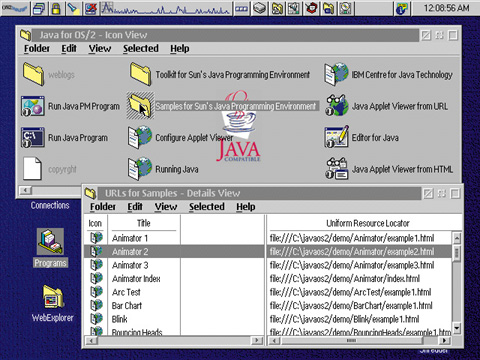Viewport: 480px width, 360px height.
Task: Click the up arrow of the vertical scrollbar
Action: point(457,238)
